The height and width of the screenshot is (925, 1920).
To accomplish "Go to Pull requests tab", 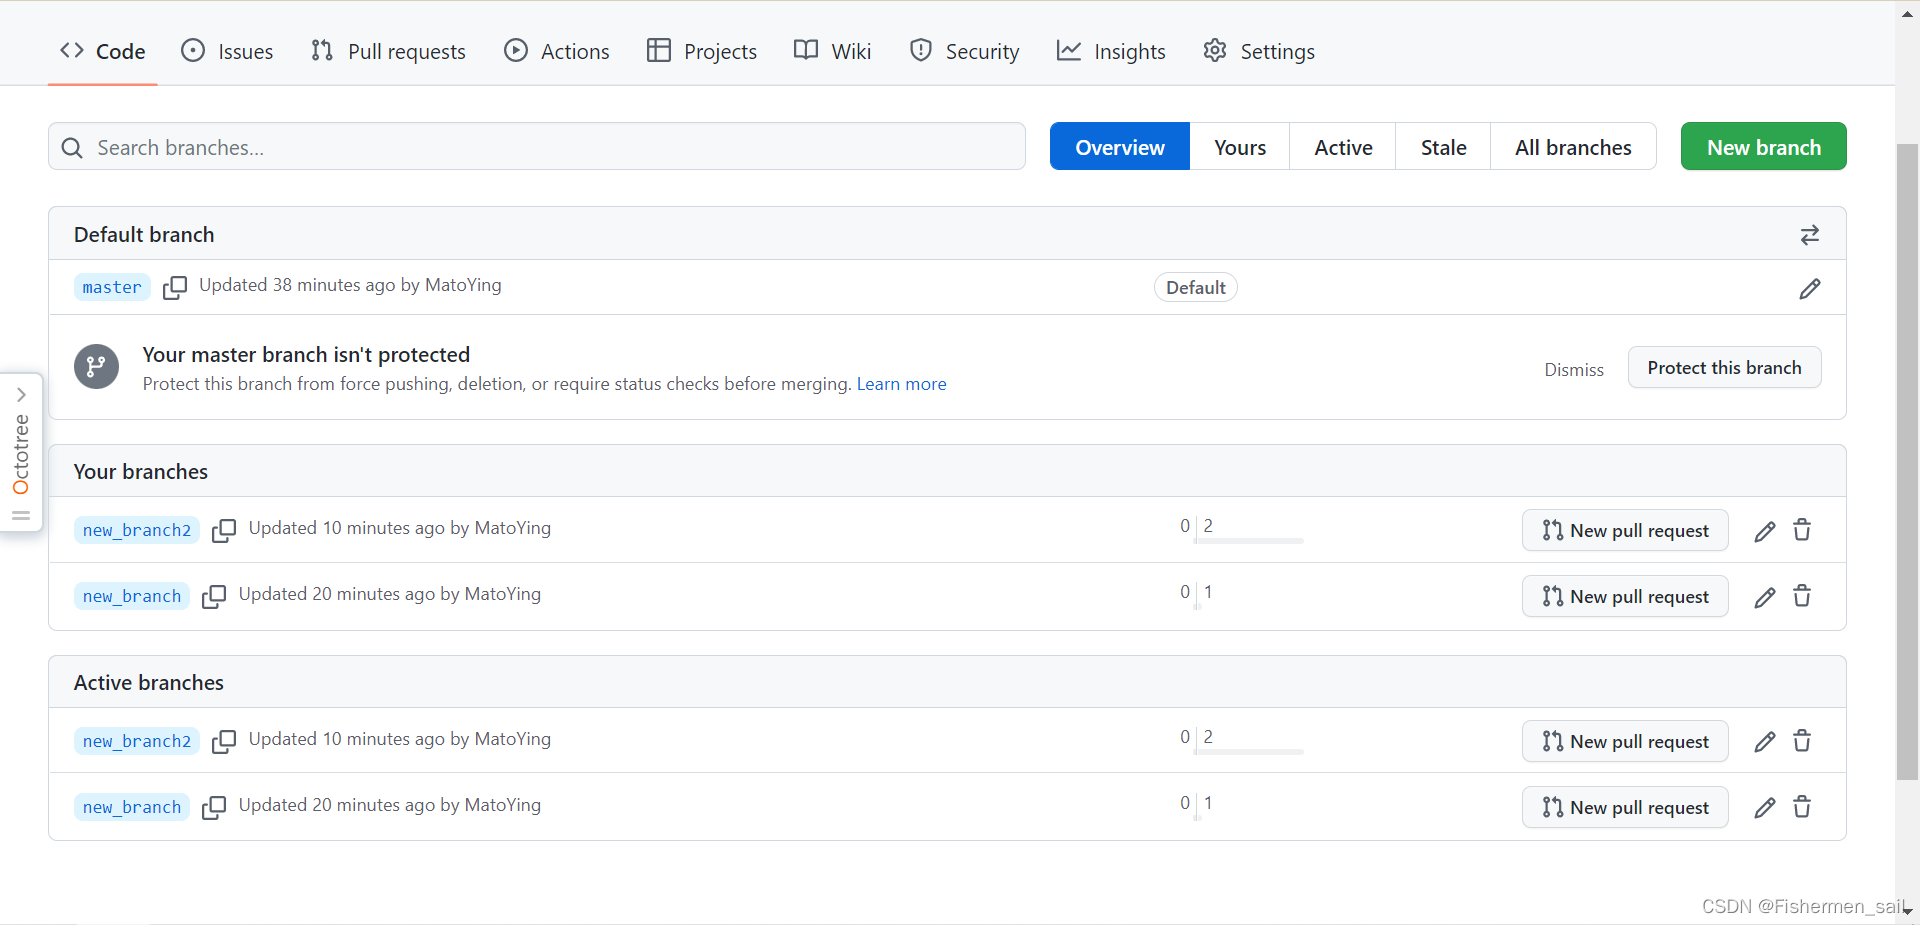I will pos(388,51).
